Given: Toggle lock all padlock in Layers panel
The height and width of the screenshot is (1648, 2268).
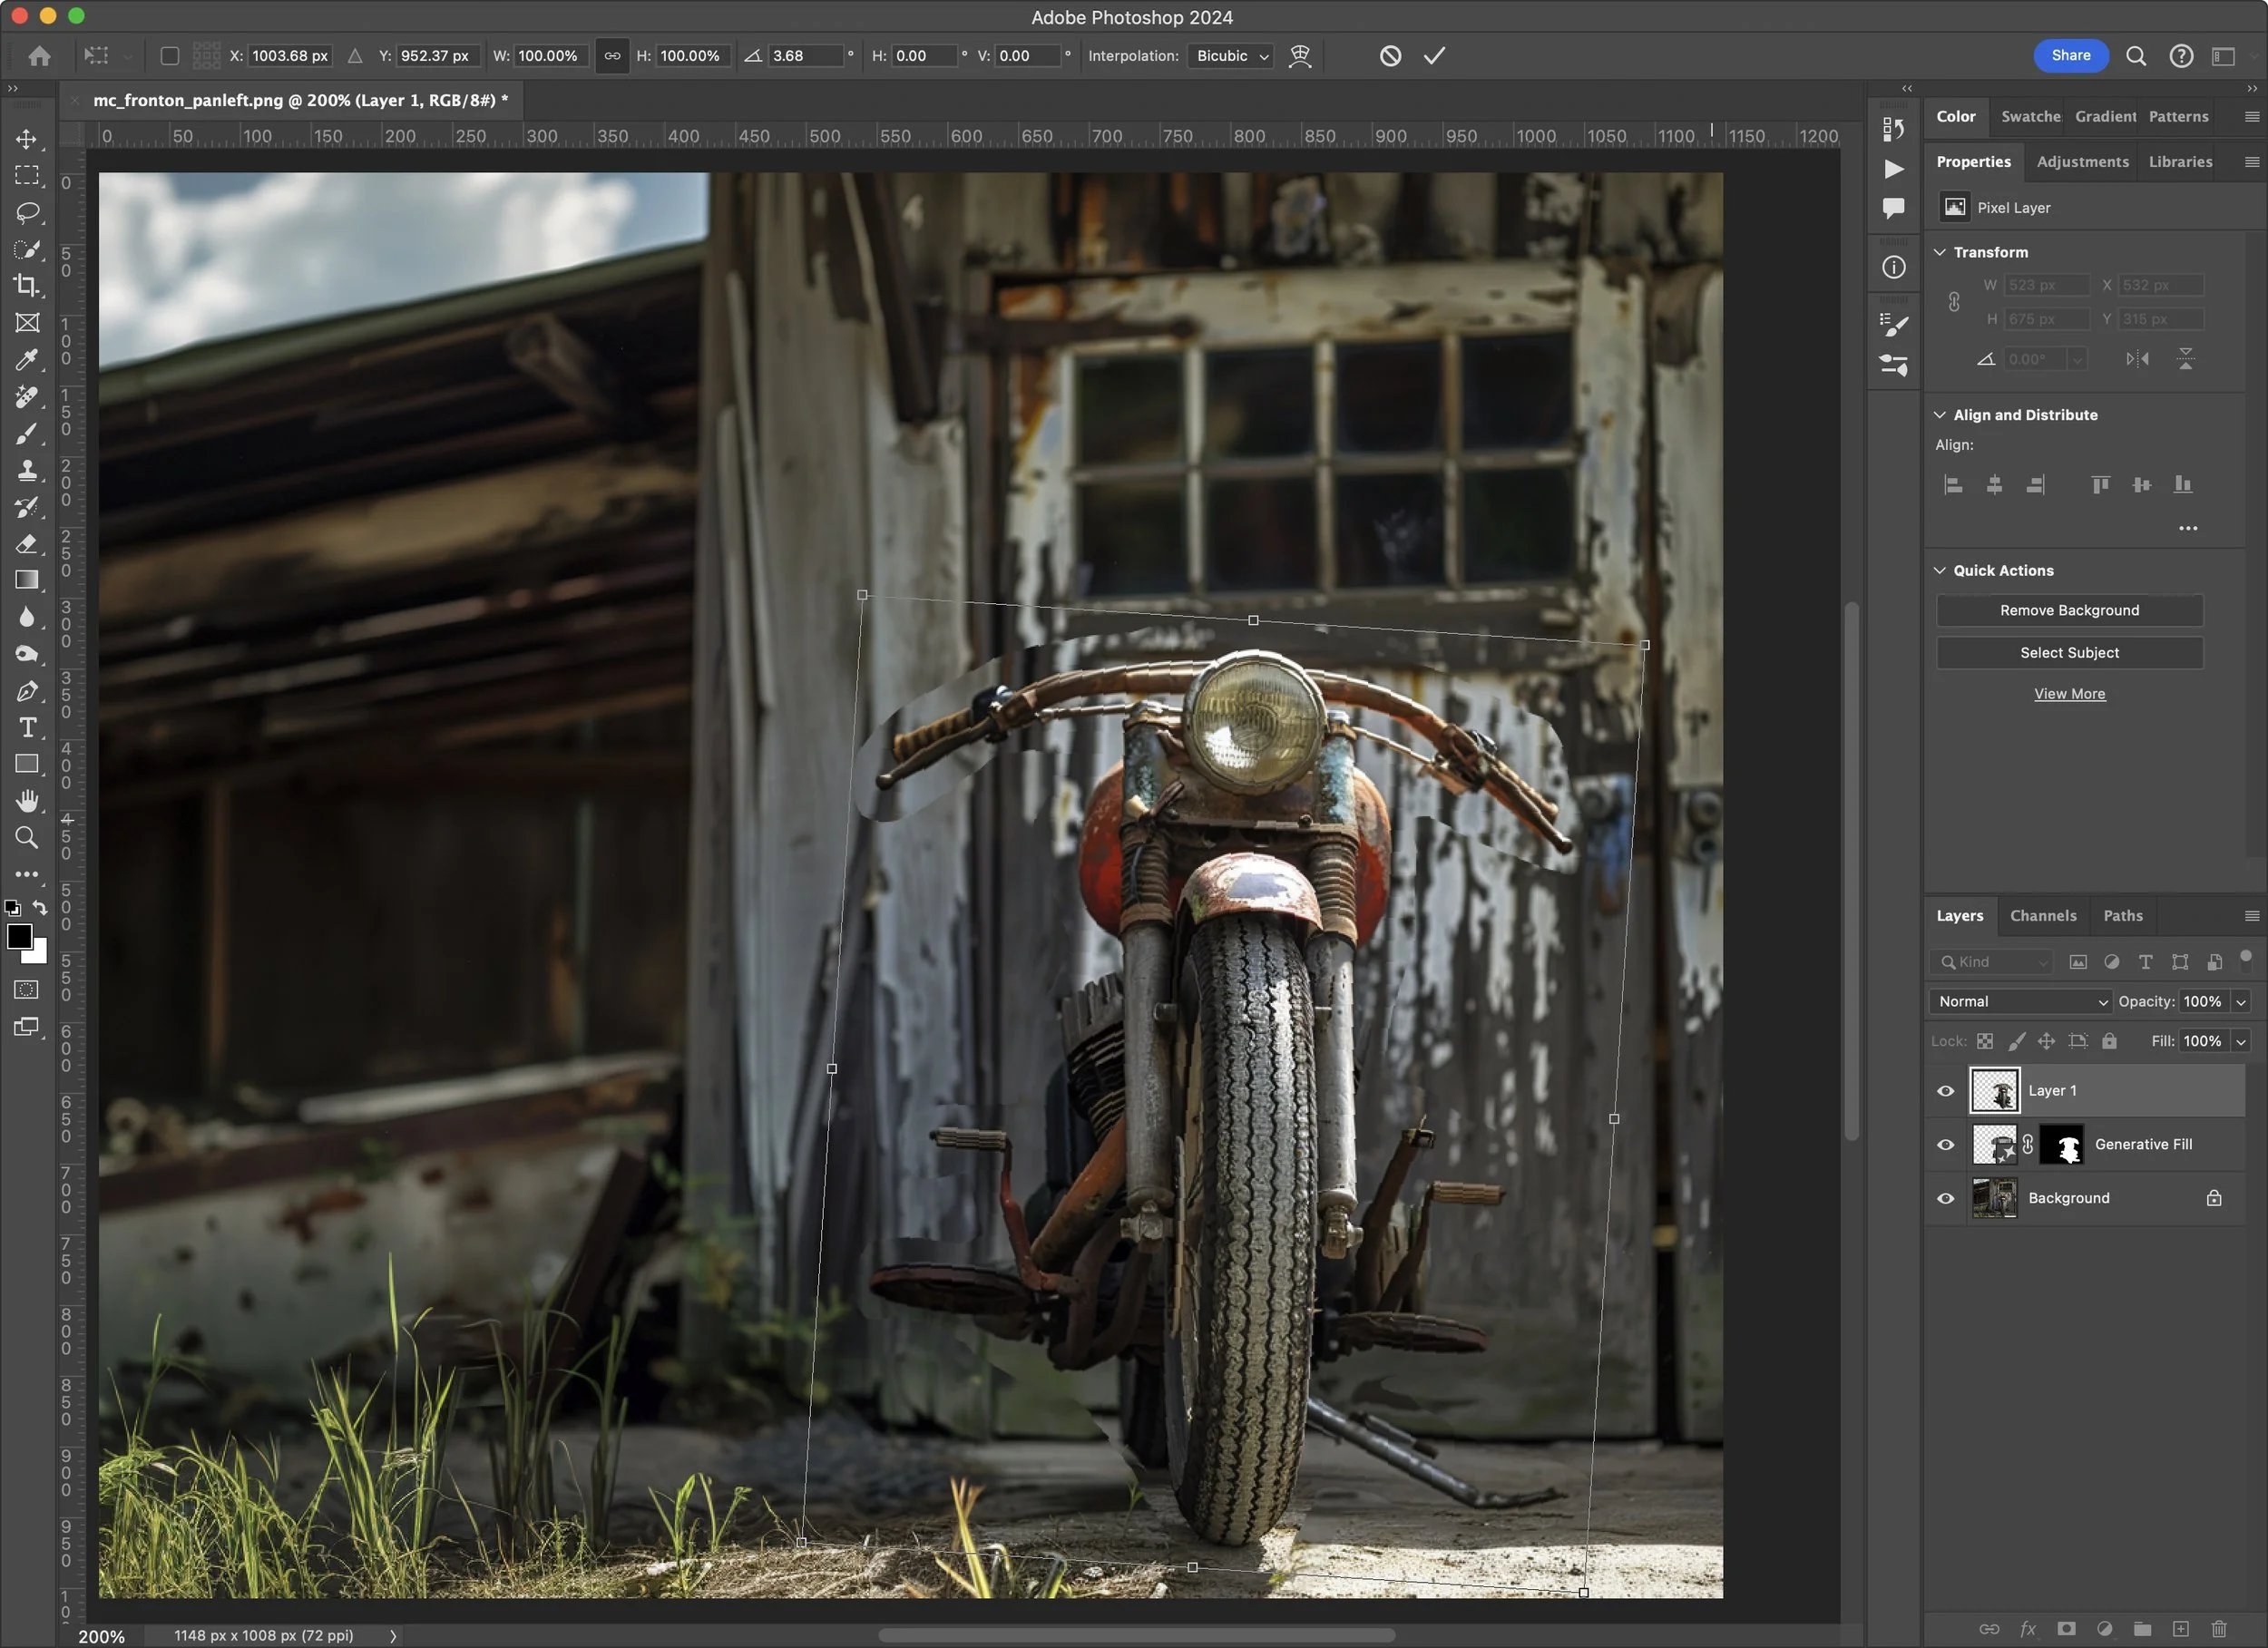Looking at the screenshot, I should (x=2109, y=1041).
